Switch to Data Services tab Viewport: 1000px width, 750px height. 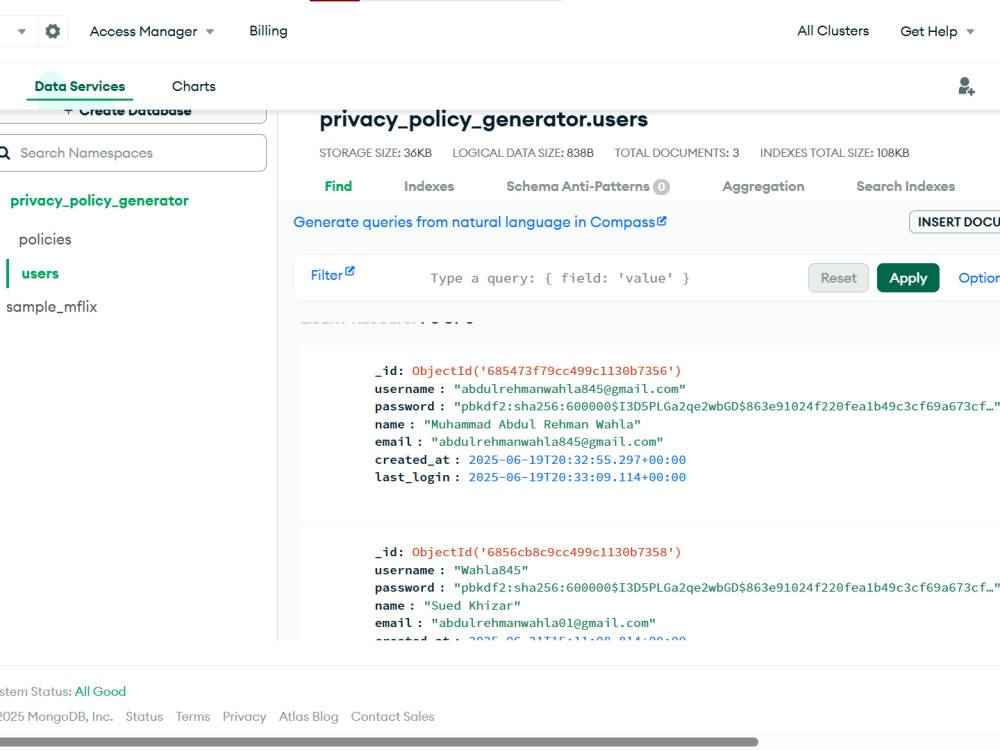(80, 86)
